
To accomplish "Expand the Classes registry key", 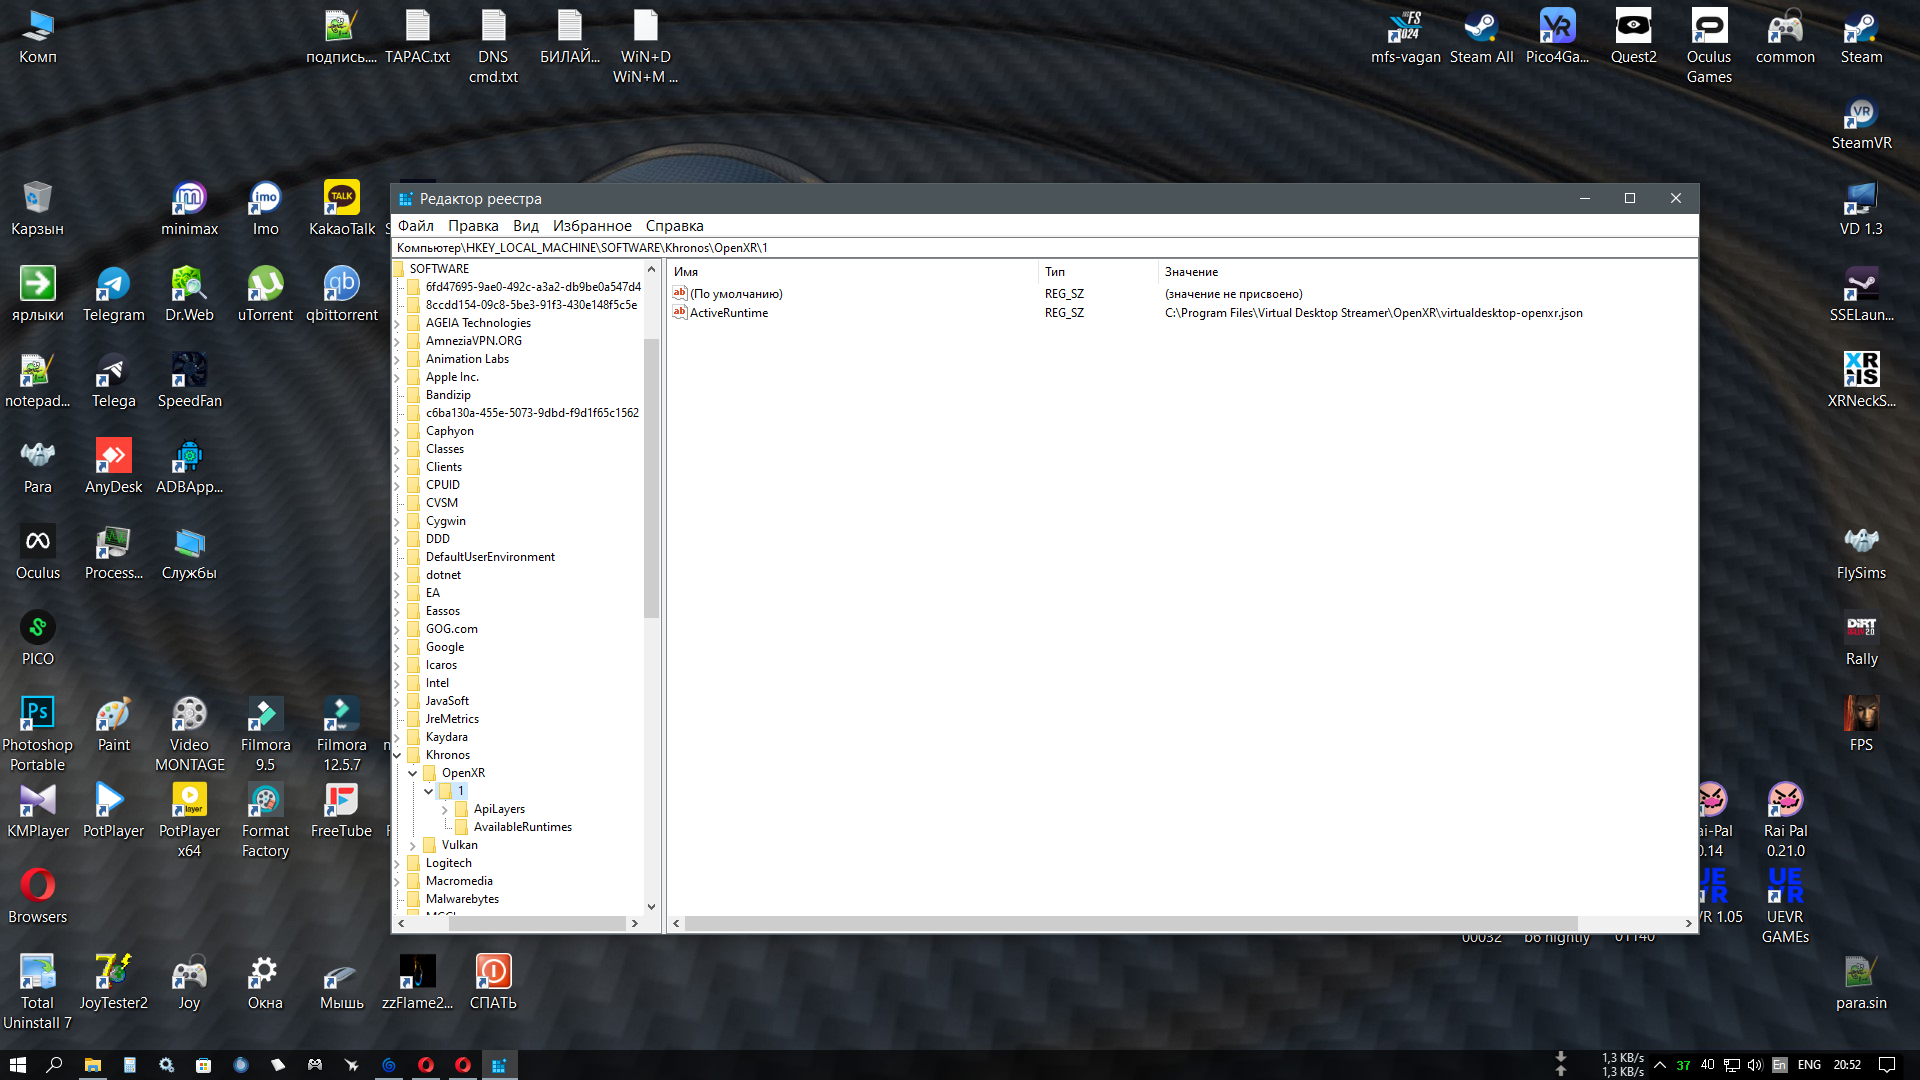I will click(x=397, y=449).
